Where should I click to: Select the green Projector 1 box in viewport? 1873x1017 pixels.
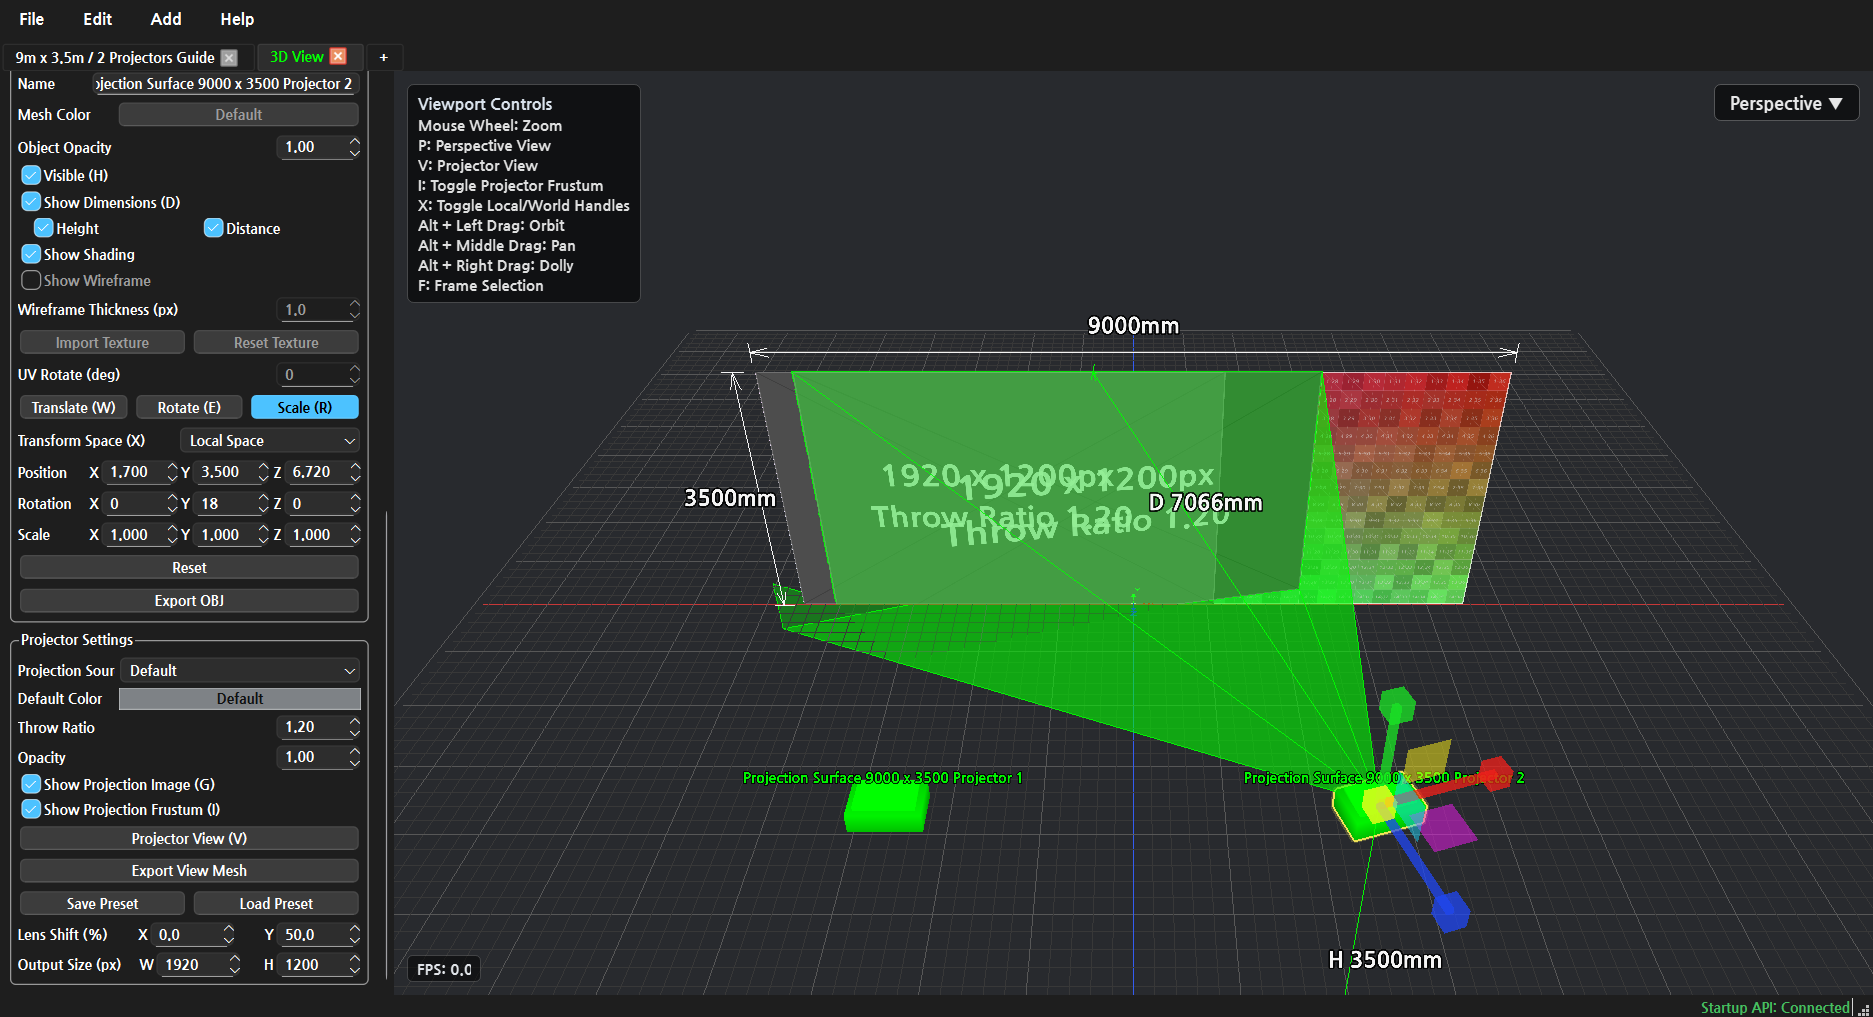click(886, 807)
